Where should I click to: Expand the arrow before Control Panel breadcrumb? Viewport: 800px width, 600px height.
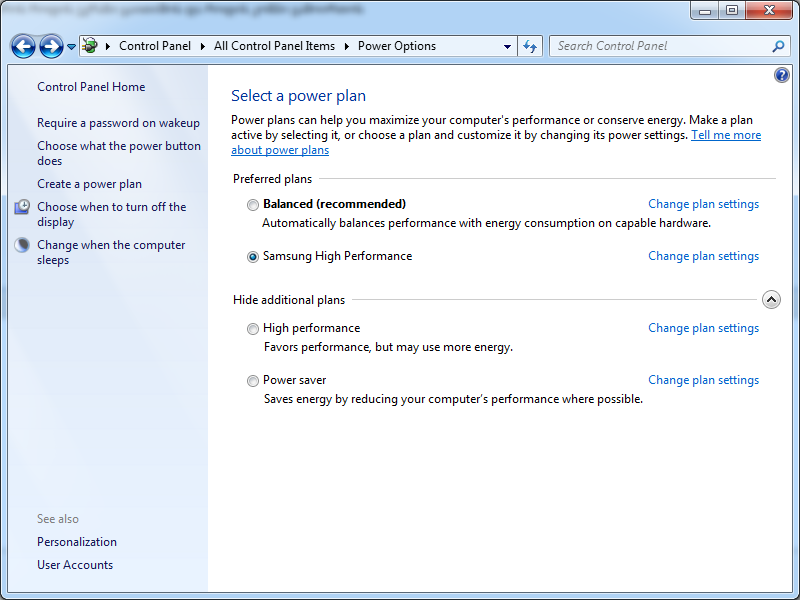tap(108, 46)
